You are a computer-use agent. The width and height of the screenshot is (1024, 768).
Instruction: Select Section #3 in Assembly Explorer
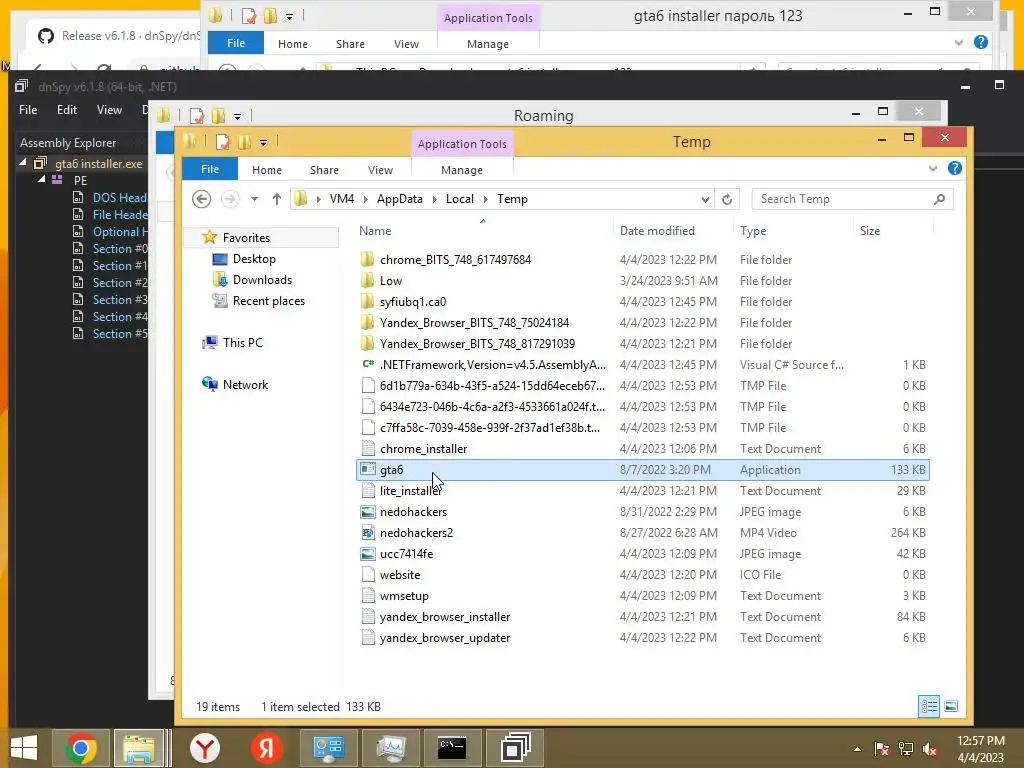click(120, 300)
